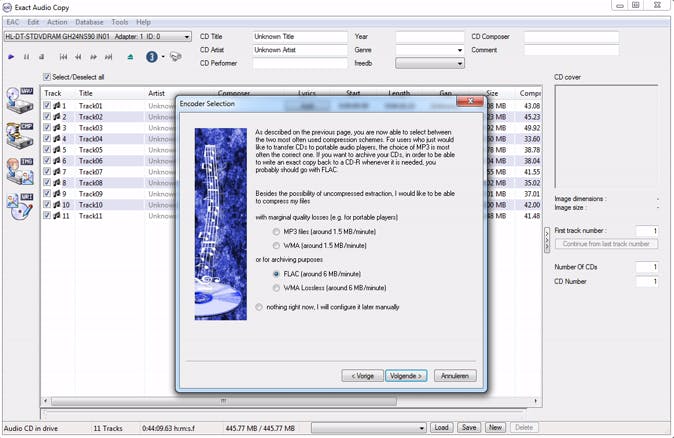The image size is (674, 438).
Task: Click the Year input field
Action: pyautogui.click(x=430, y=37)
